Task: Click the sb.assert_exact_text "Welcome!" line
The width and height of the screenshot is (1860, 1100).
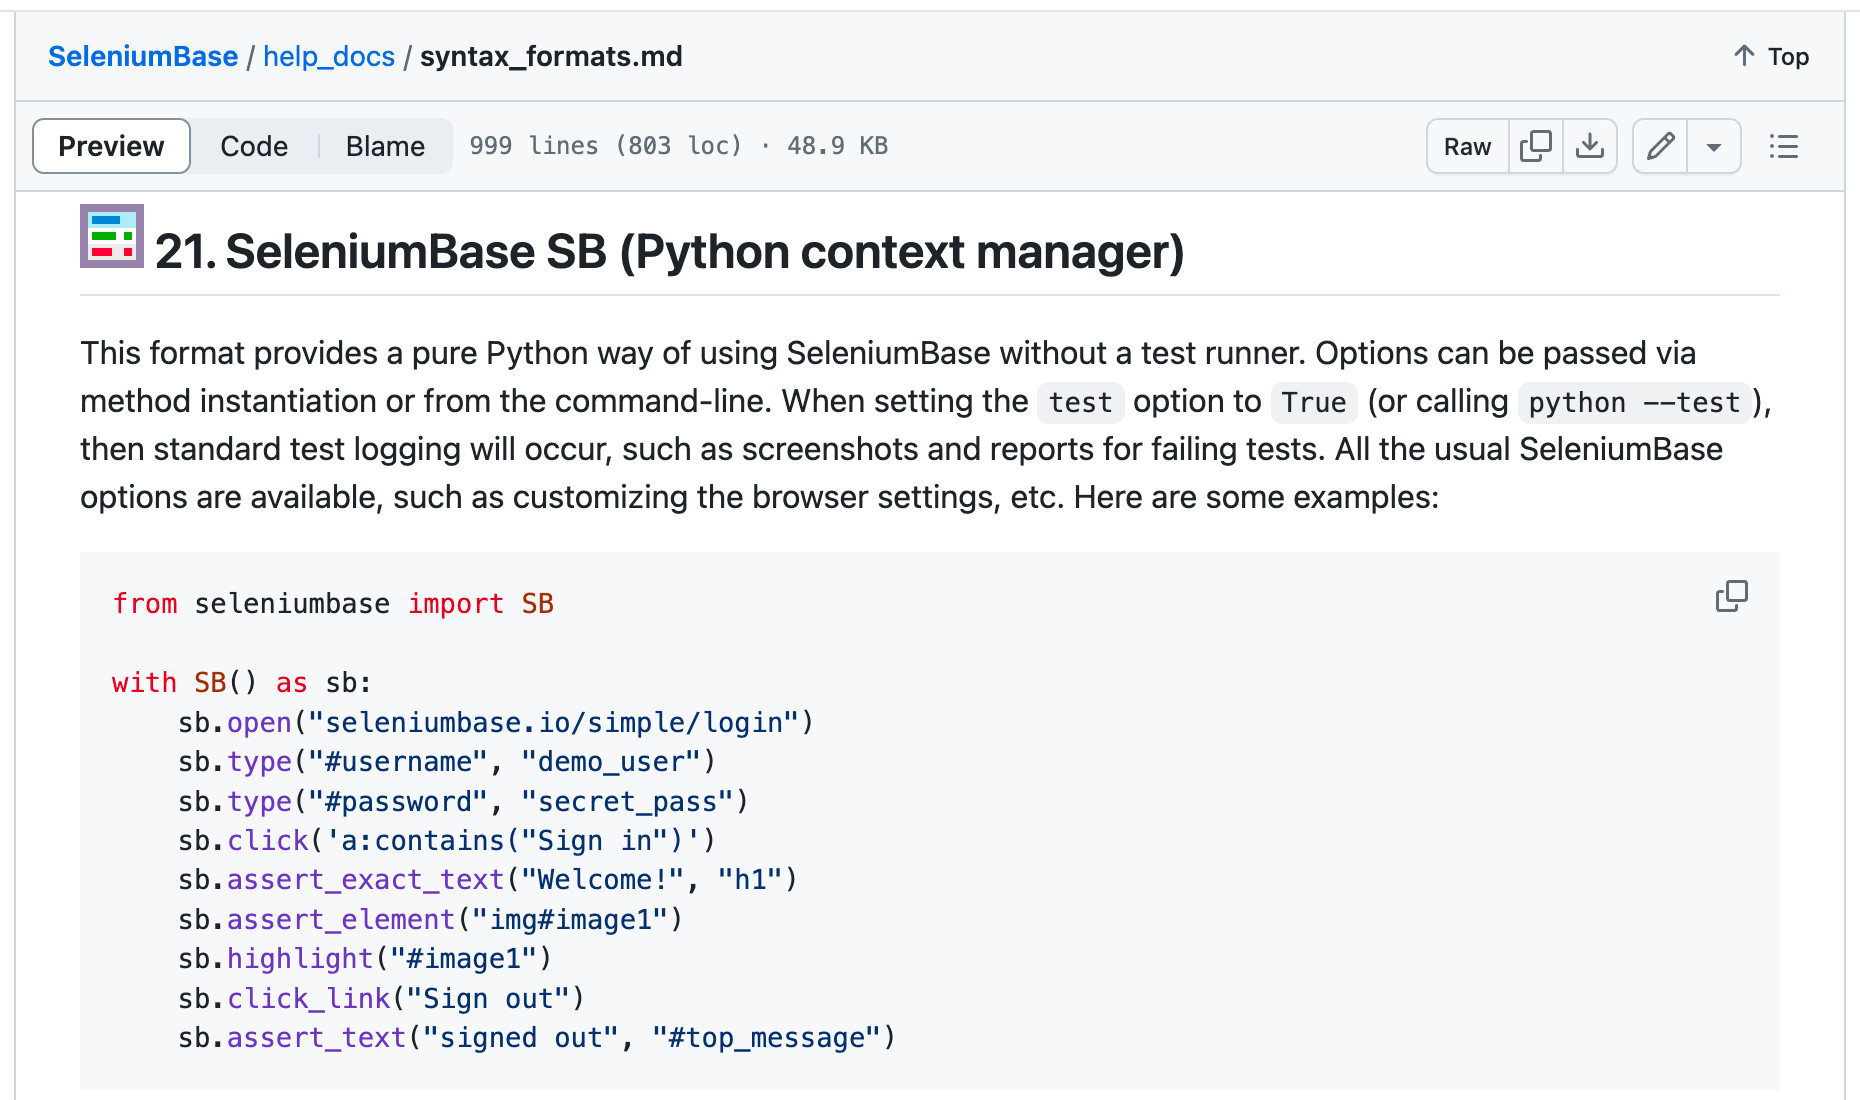Action: (x=488, y=879)
